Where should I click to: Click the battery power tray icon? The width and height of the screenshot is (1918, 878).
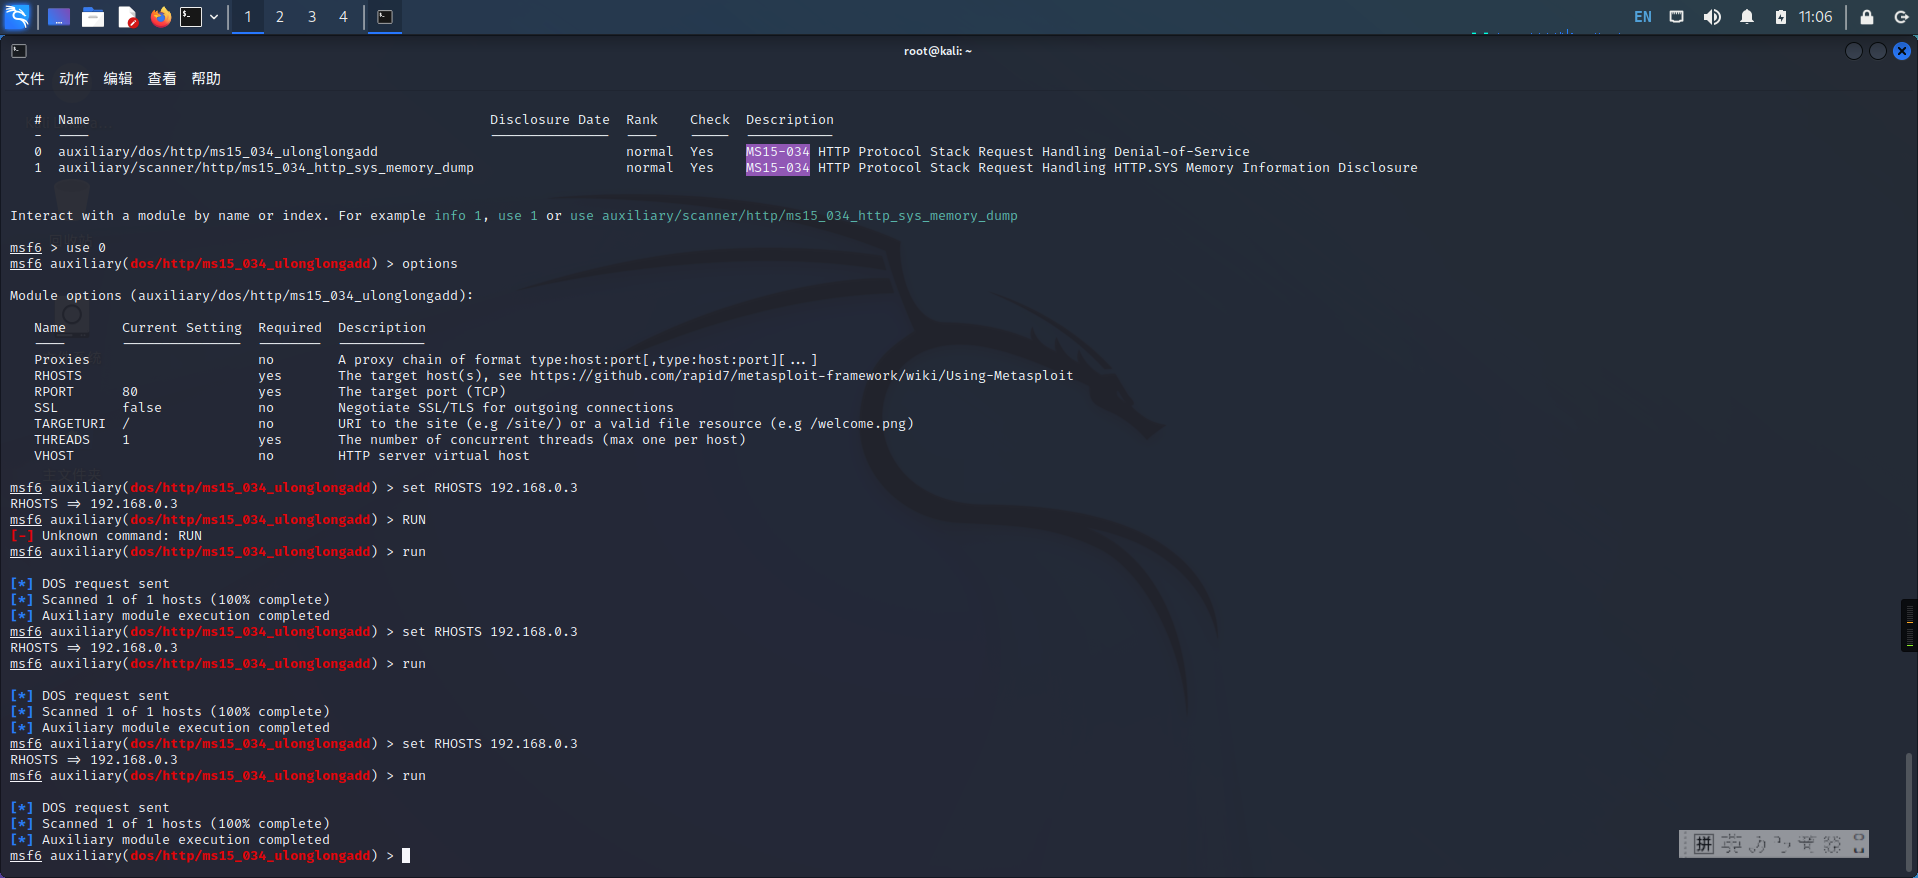point(1780,17)
